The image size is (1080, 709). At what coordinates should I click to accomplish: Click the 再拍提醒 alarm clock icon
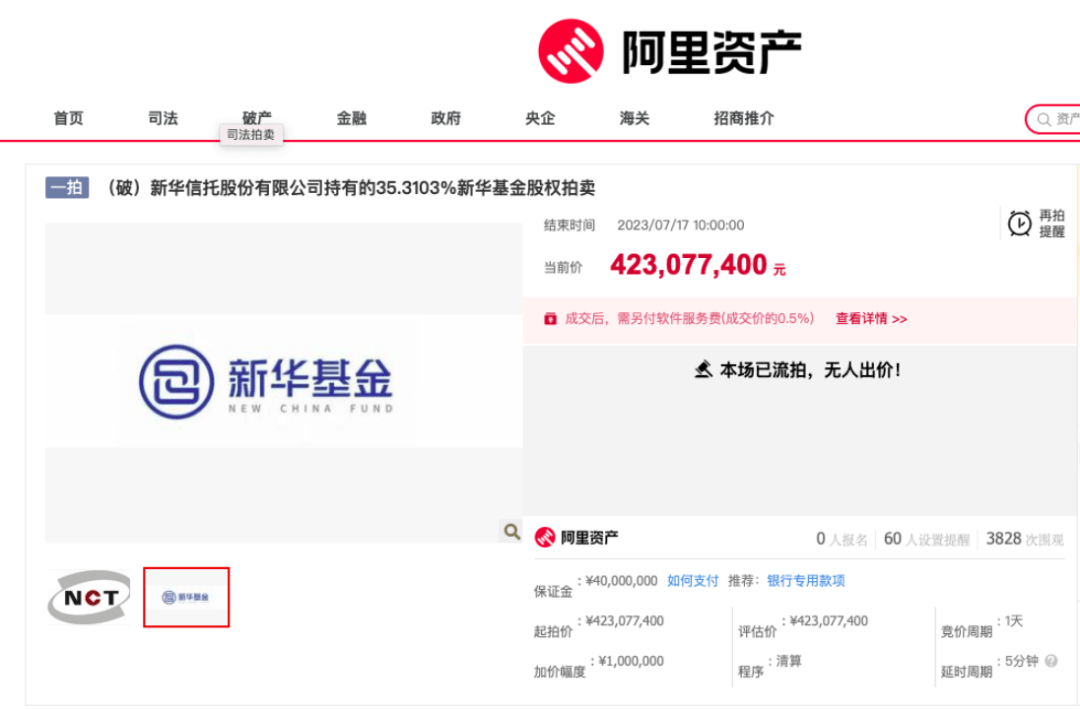(1019, 223)
